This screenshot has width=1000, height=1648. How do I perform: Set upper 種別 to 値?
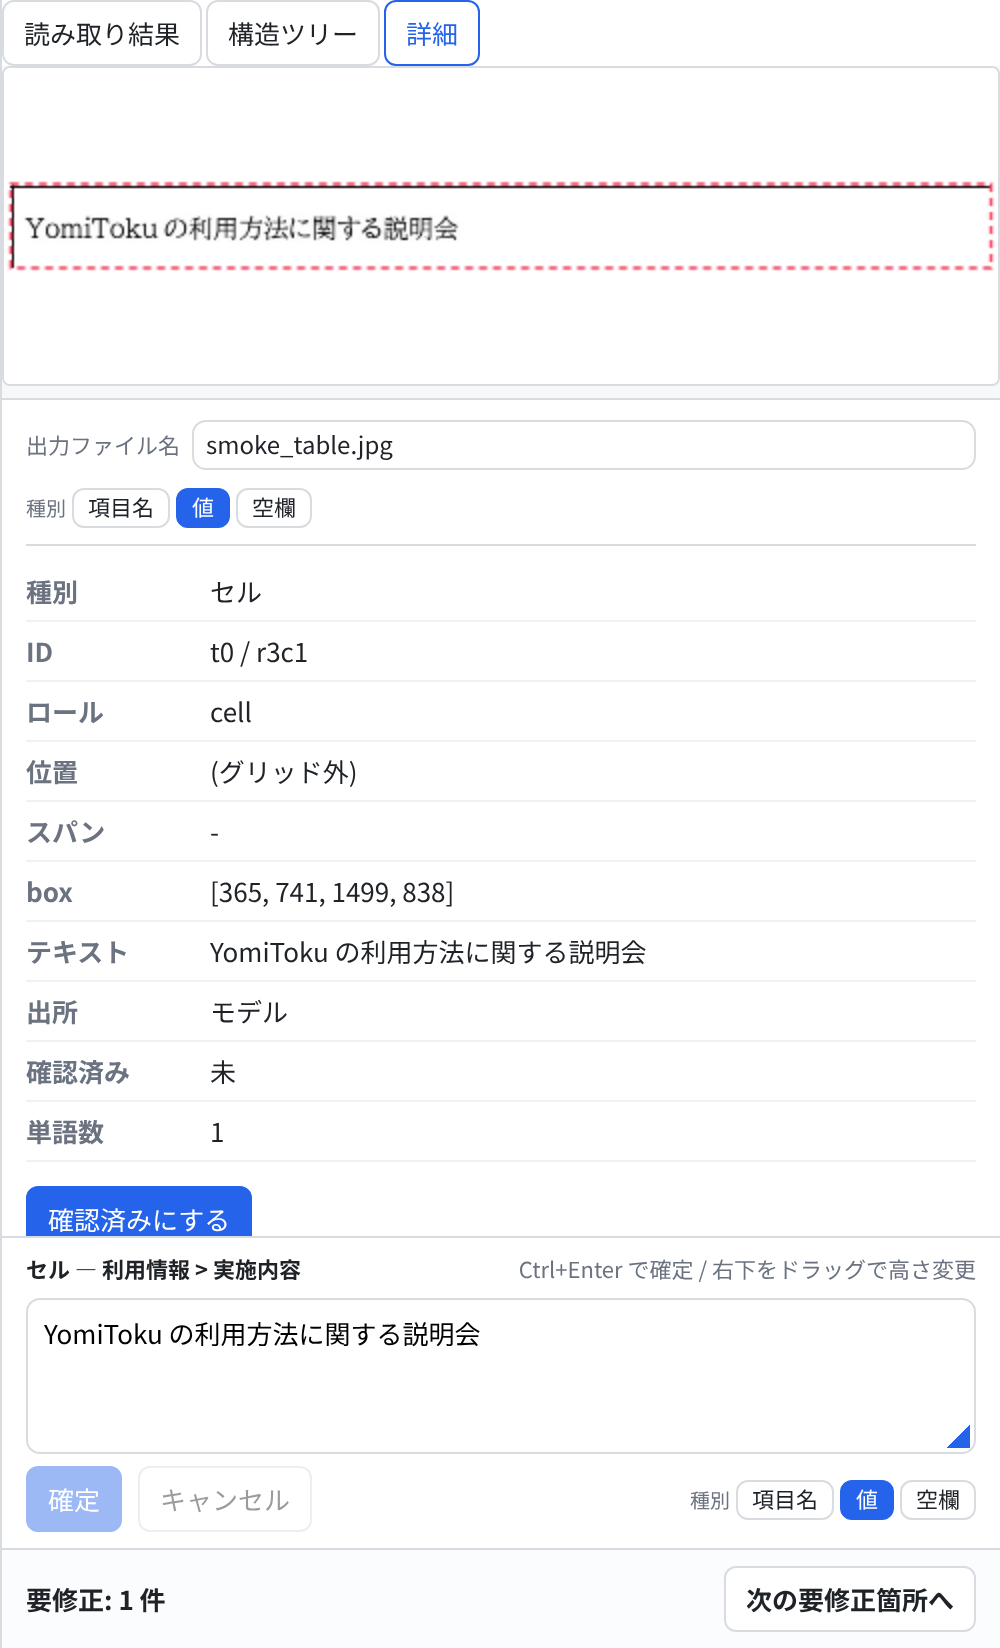[203, 508]
